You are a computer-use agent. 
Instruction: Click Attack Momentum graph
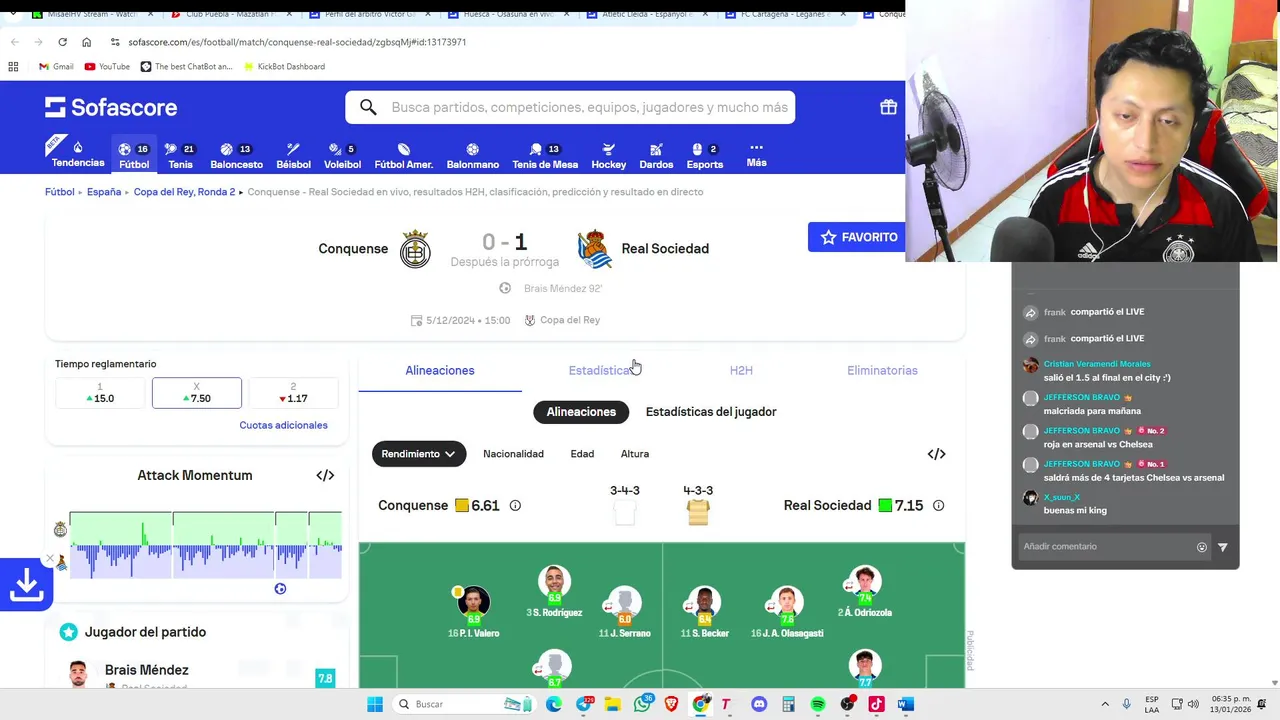click(x=205, y=545)
